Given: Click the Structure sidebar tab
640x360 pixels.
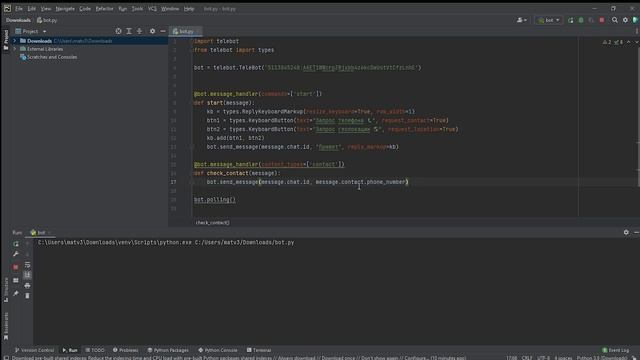Looking at the screenshot, I should [x=6, y=290].
